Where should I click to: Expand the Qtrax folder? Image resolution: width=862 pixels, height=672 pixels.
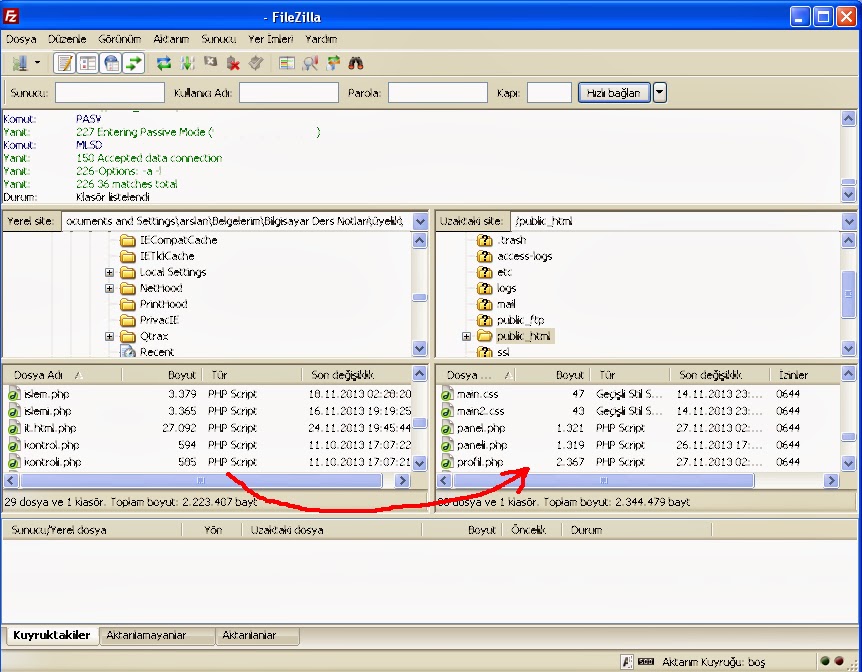tap(109, 336)
